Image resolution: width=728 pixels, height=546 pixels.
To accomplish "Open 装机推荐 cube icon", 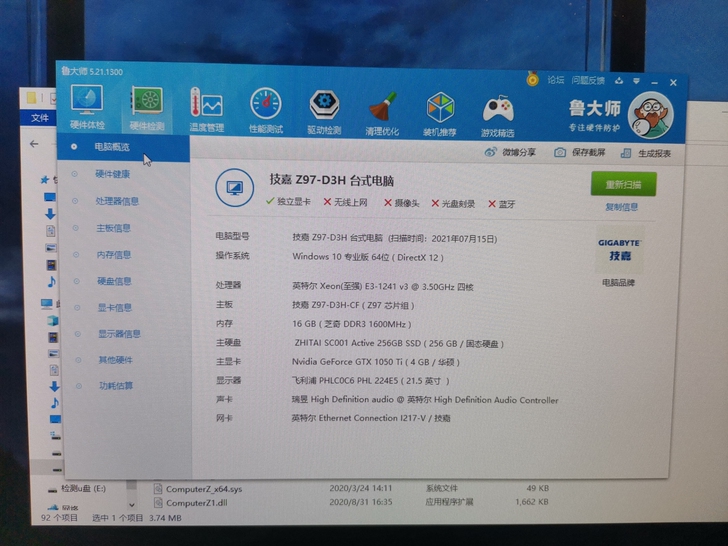I will pos(440,115).
